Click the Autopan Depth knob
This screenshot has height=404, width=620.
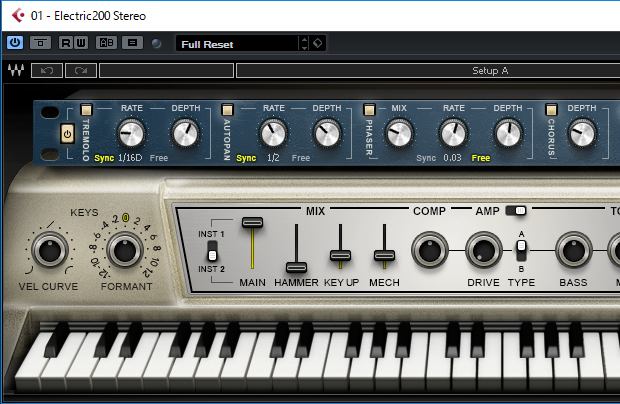327,134
